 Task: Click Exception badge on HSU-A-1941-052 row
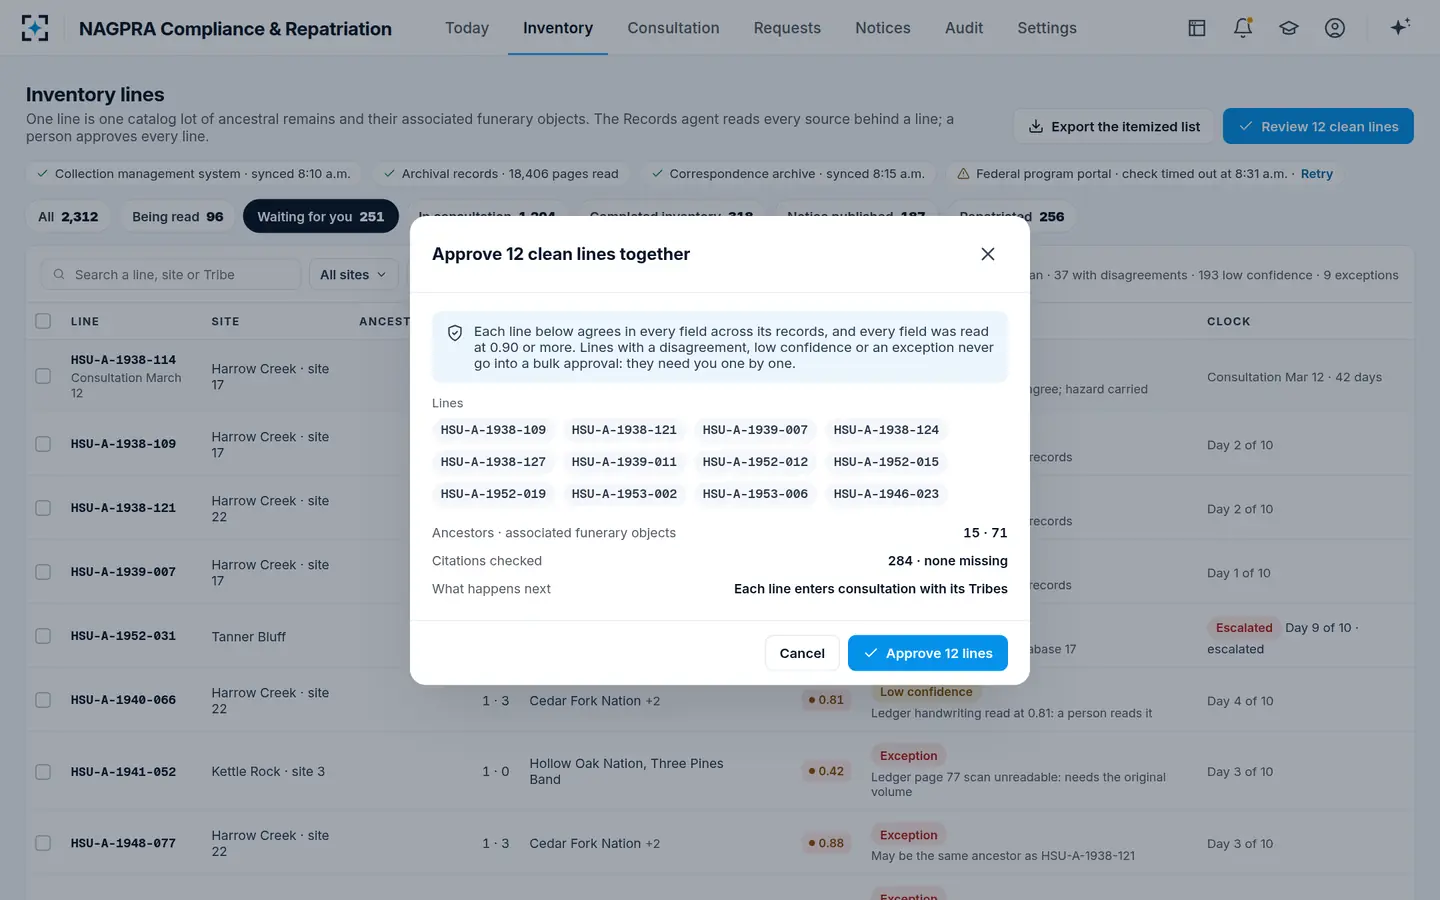click(908, 756)
